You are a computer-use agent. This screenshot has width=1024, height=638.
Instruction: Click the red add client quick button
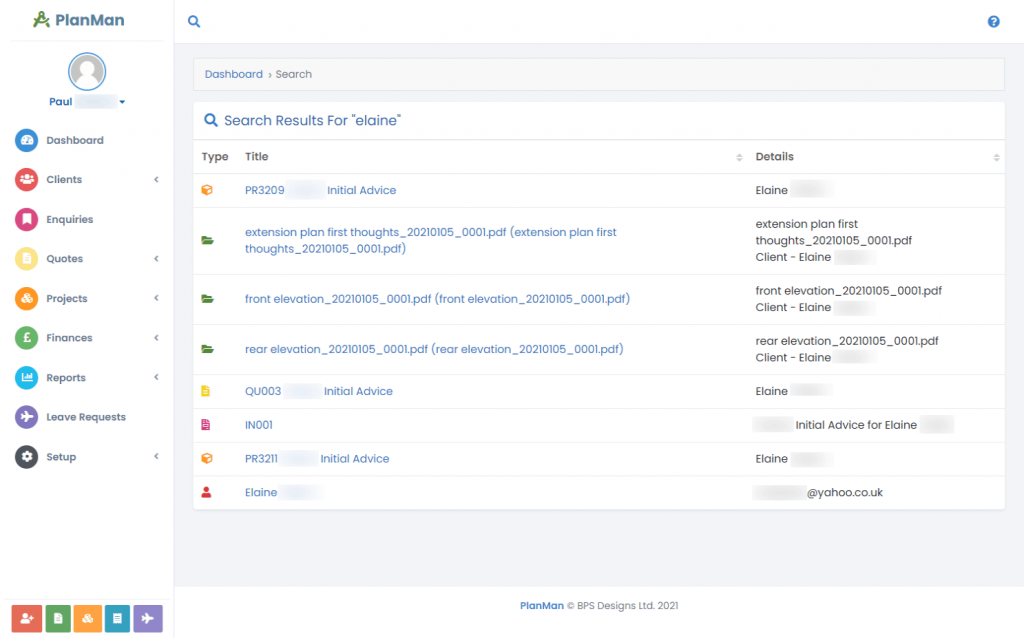click(x=27, y=618)
